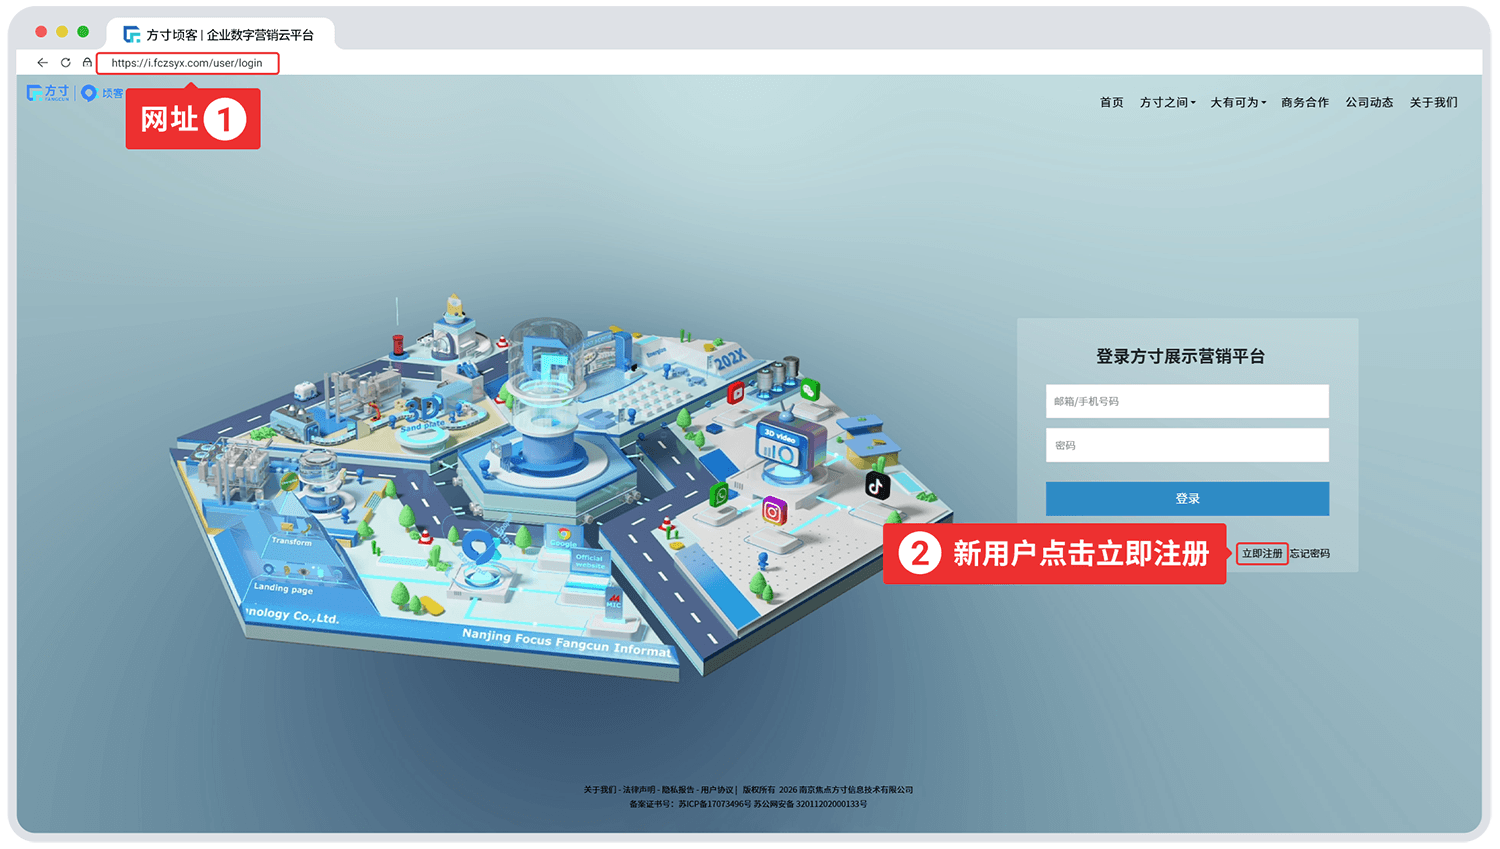Viewport: 1500px width, 849px height.
Task: Focus the address bar showing i.fczsyx.com/user/login
Action: pyautogui.click(x=187, y=63)
